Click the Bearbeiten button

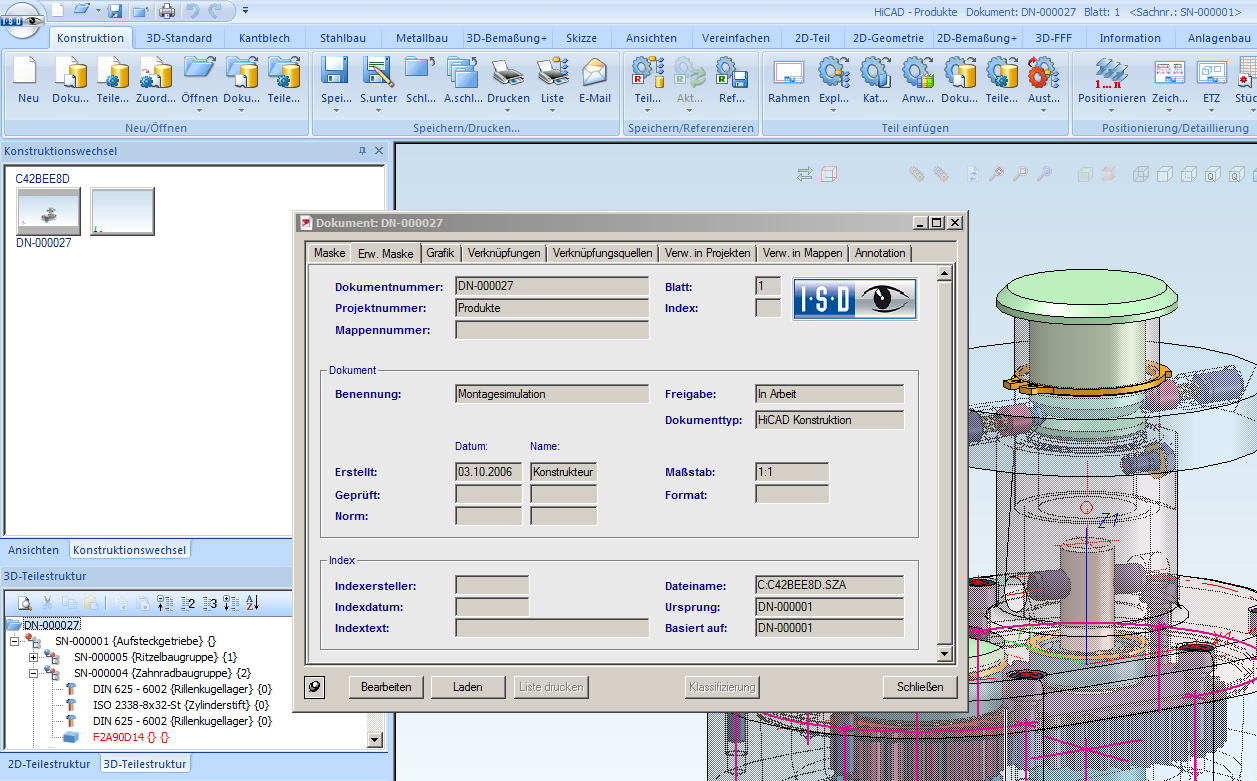tap(386, 687)
